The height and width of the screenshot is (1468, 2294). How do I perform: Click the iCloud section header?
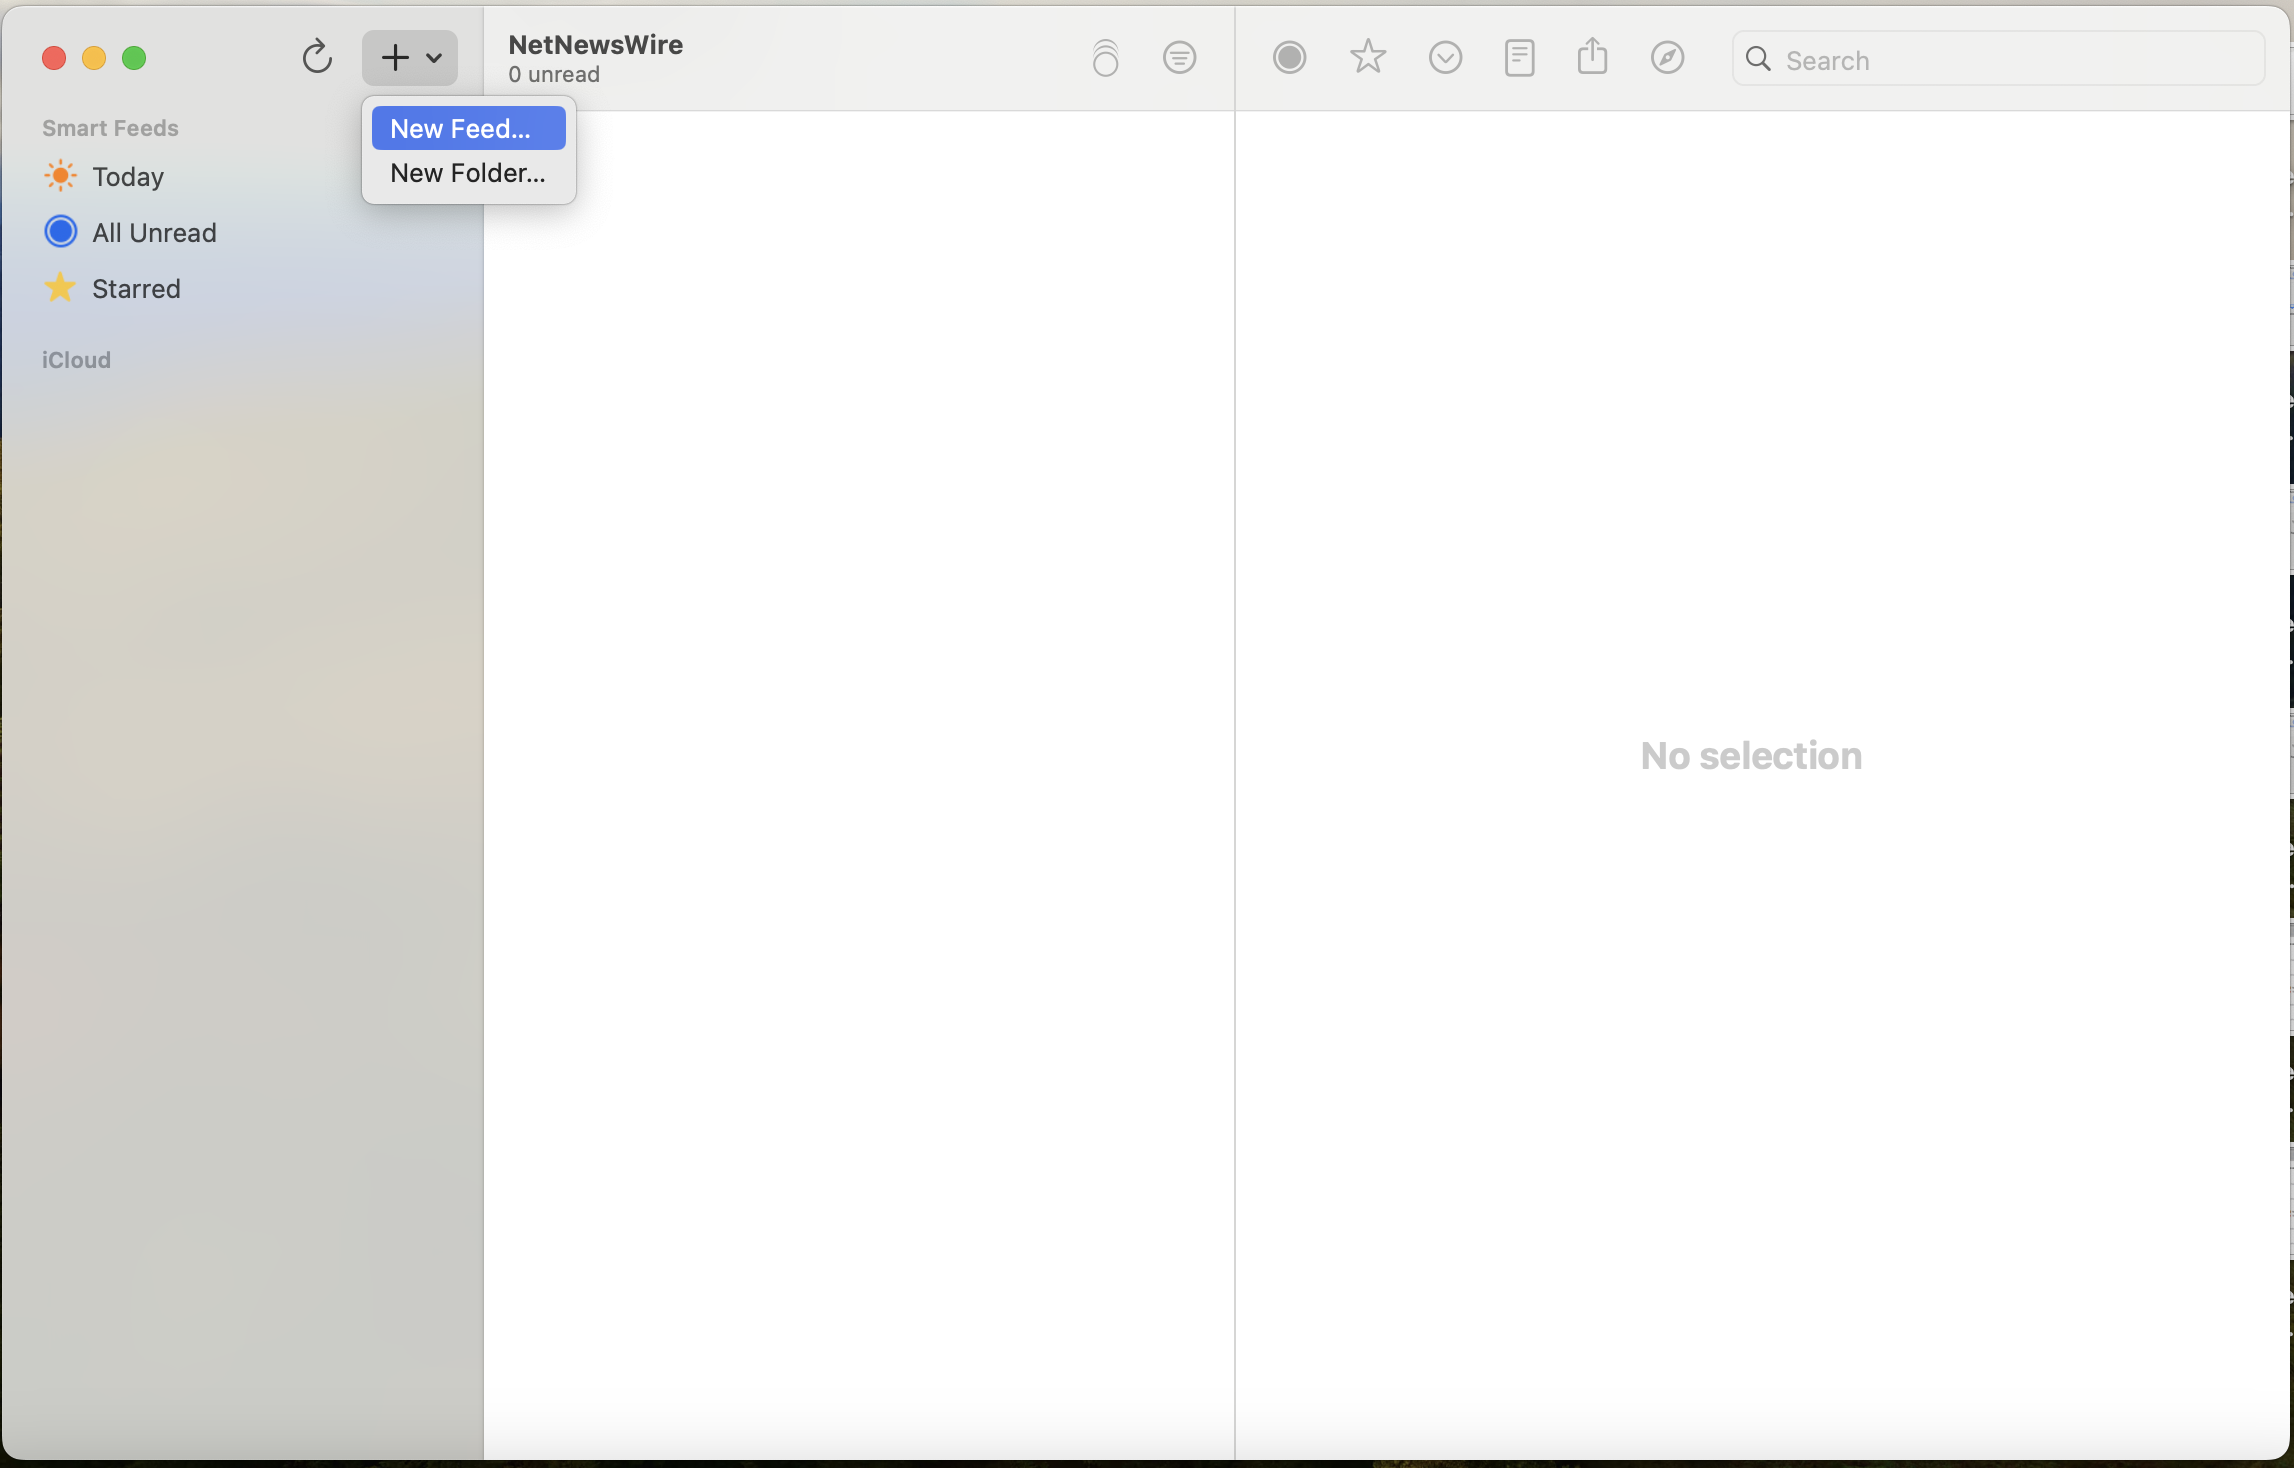coord(76,360)
